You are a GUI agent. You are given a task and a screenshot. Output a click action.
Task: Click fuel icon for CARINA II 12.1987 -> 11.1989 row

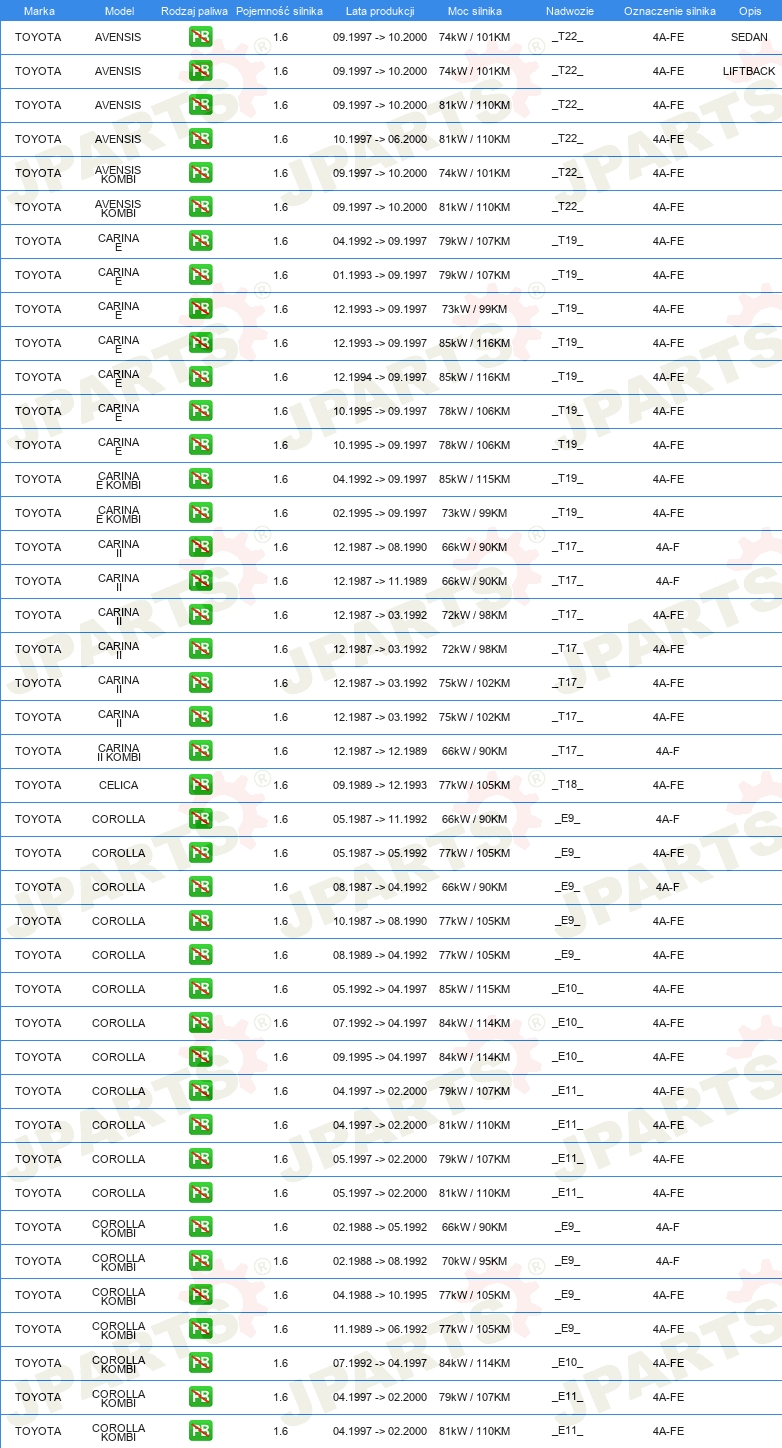200,581
